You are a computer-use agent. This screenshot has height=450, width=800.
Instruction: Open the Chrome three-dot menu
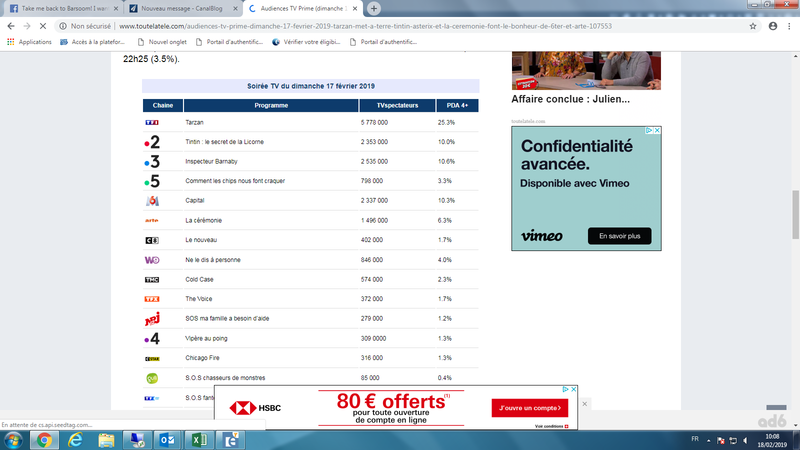(x=789, y=26)
